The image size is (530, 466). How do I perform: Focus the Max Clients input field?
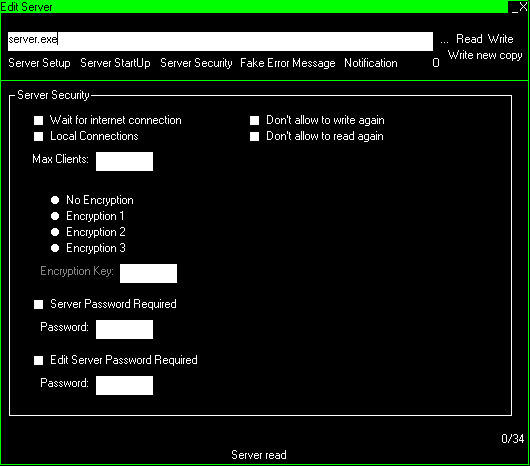tap(124, 162)
